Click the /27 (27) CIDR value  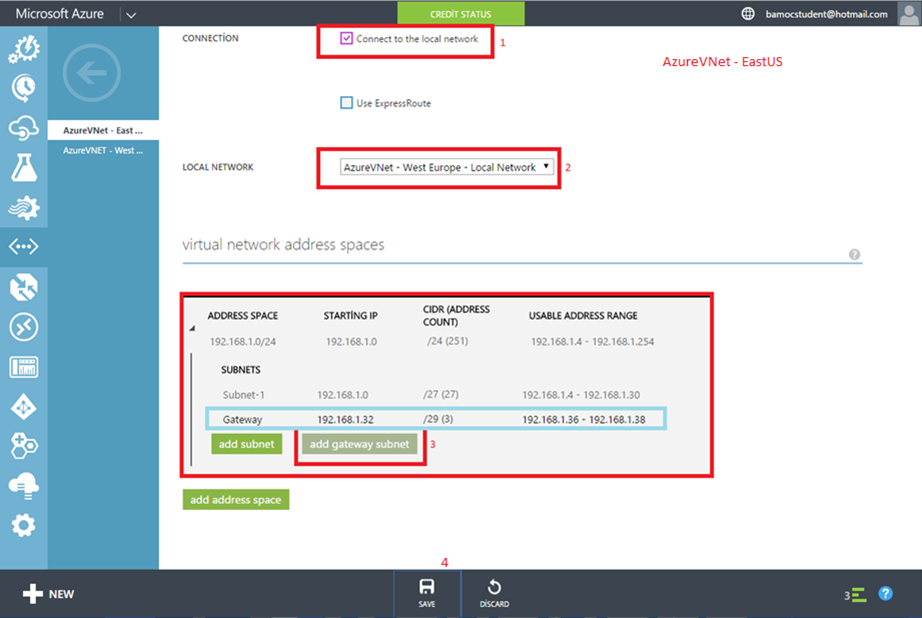pos(441,394)
